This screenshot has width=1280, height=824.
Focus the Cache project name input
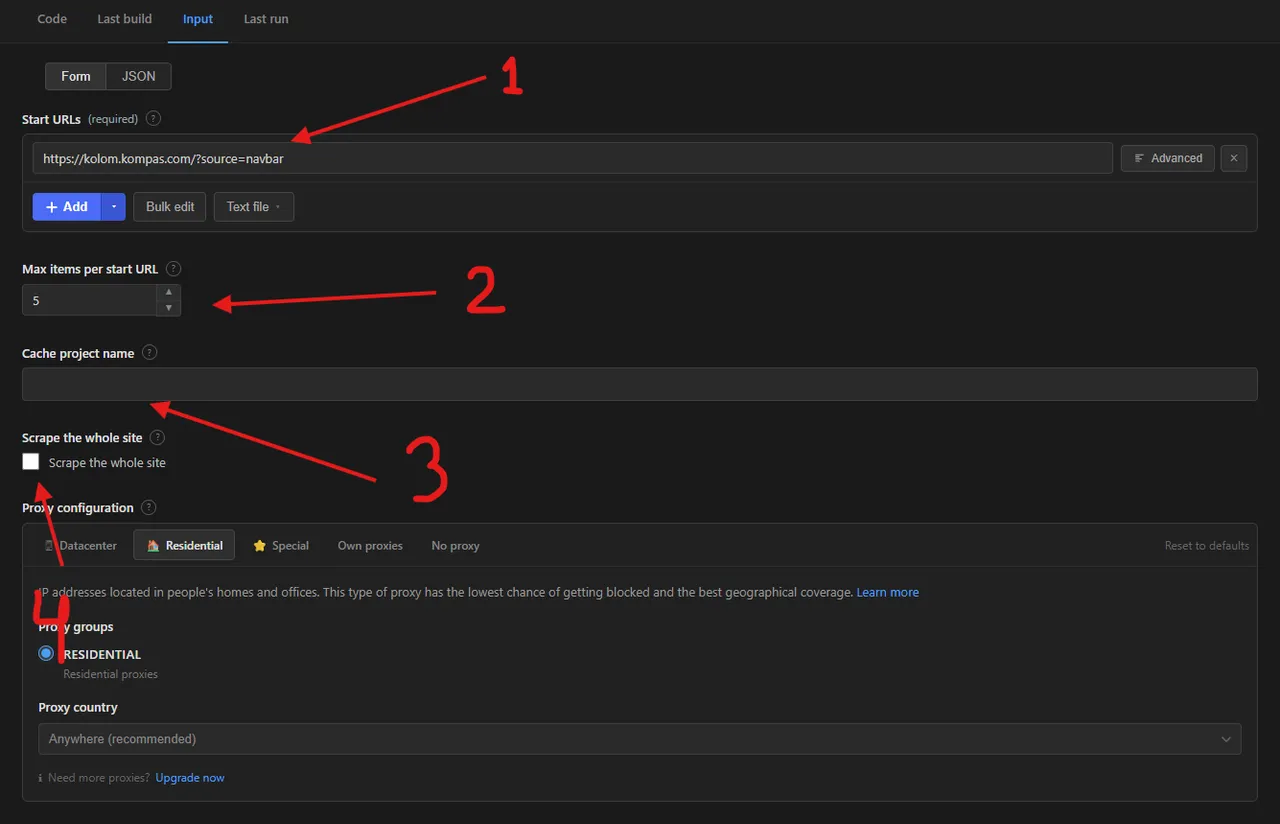click(x=640, y=384)
